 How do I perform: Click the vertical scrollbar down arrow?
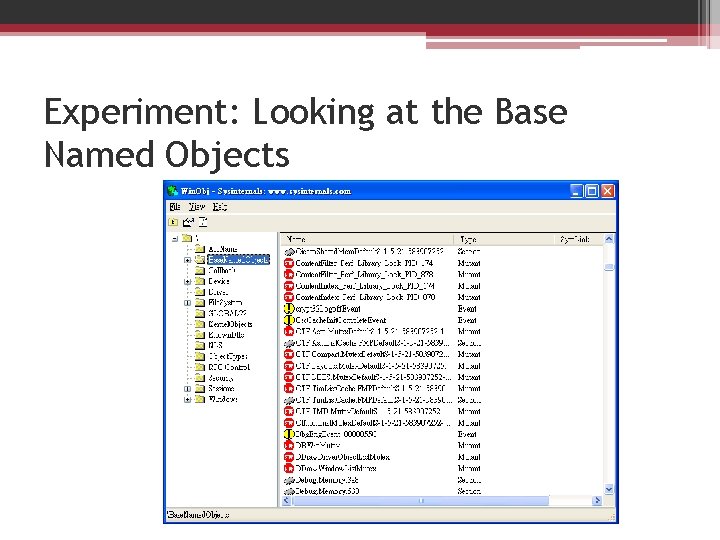(609, 489)
